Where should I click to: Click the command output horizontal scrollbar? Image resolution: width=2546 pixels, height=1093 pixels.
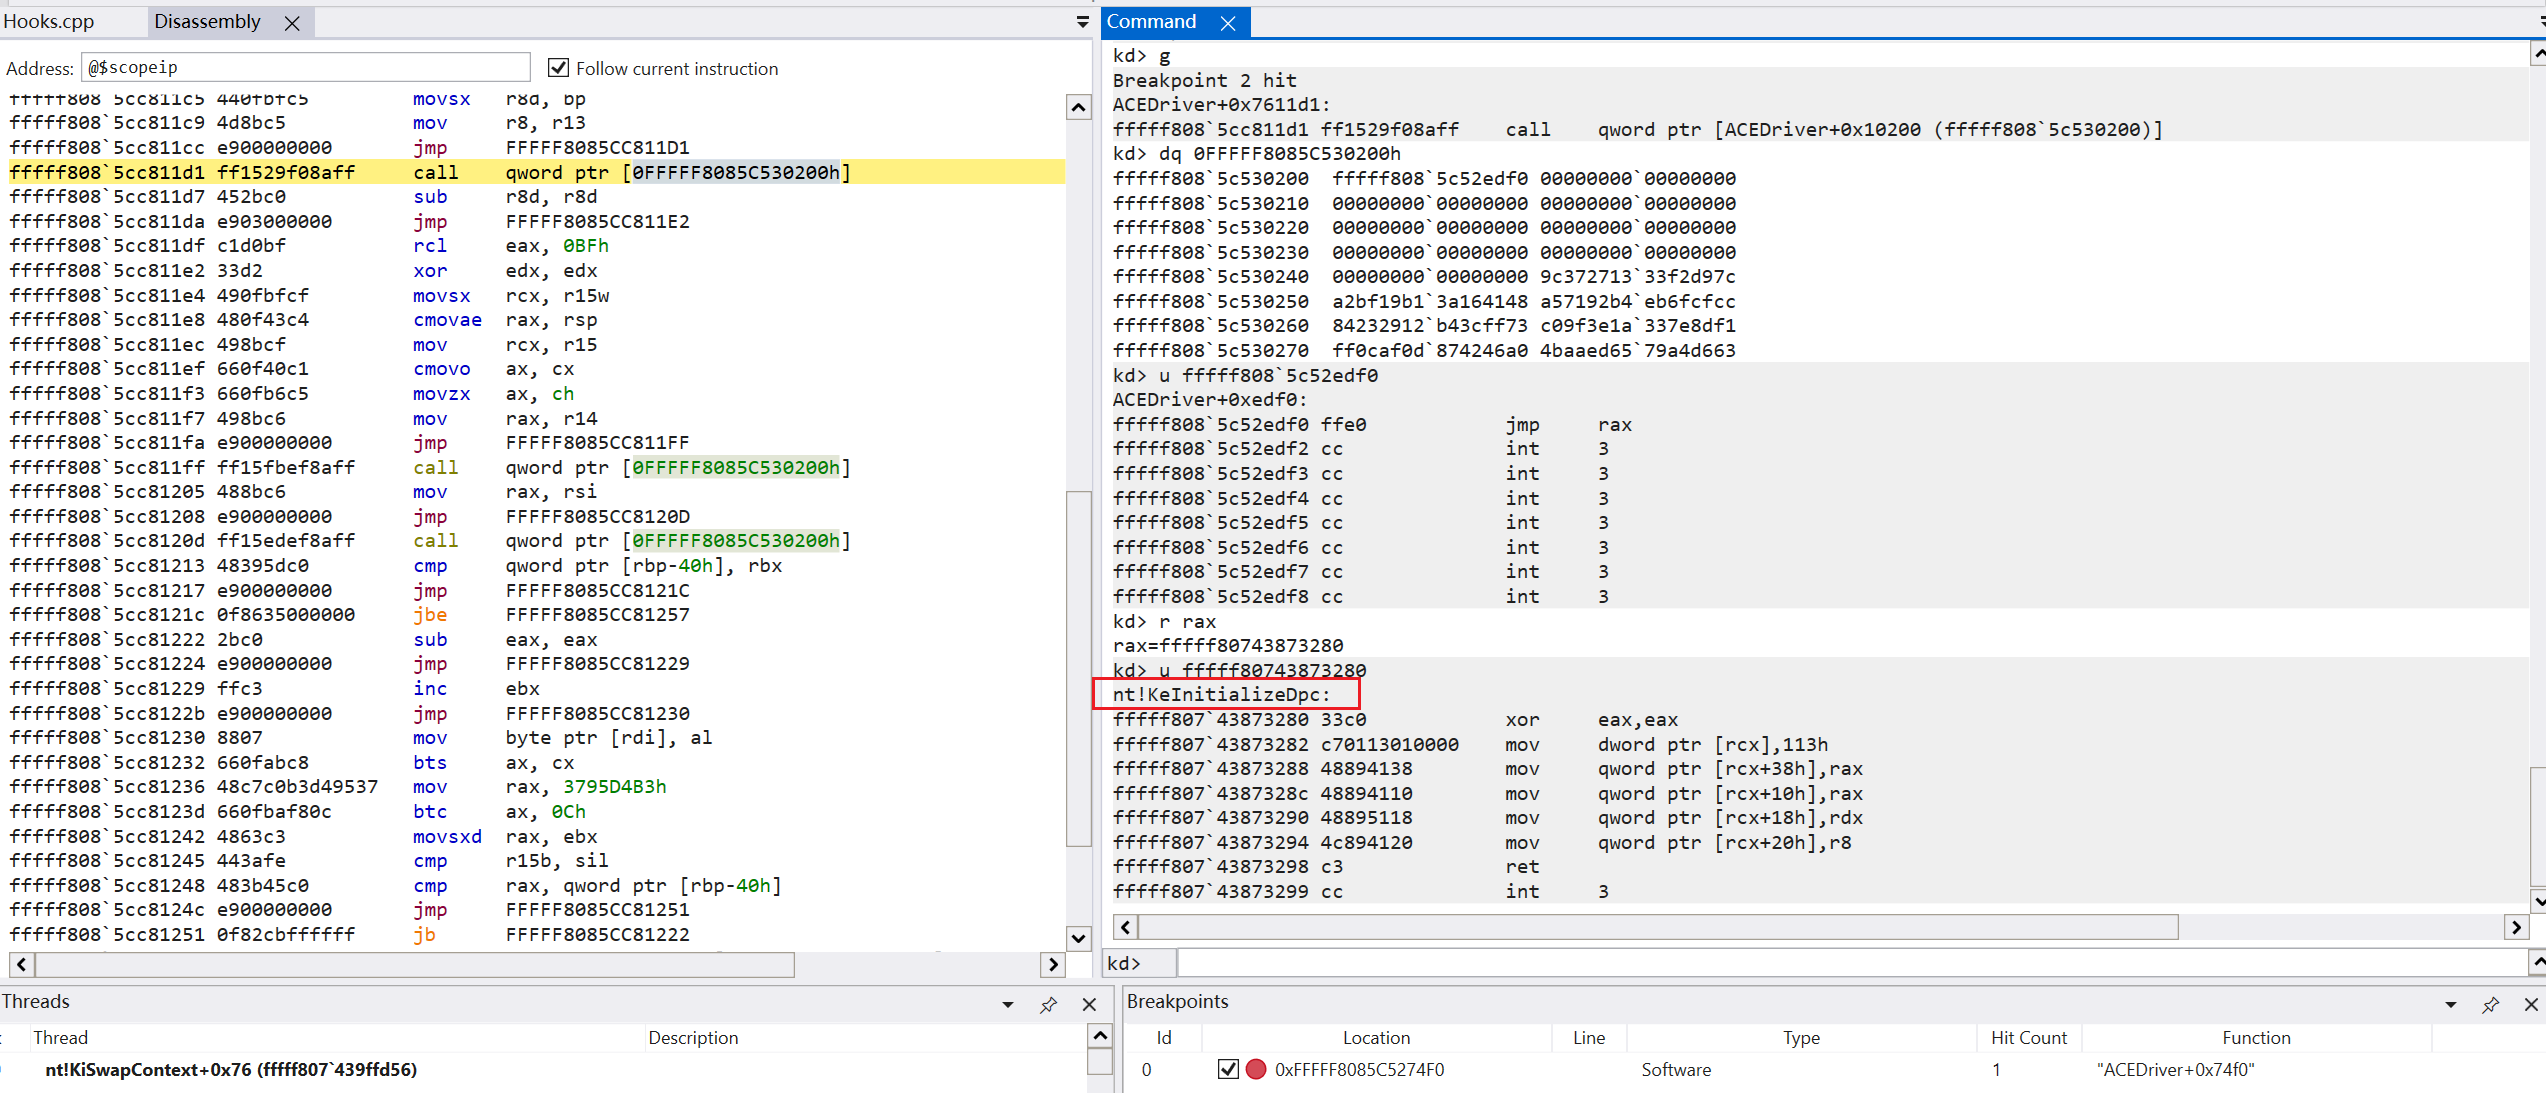(1656, 927)
